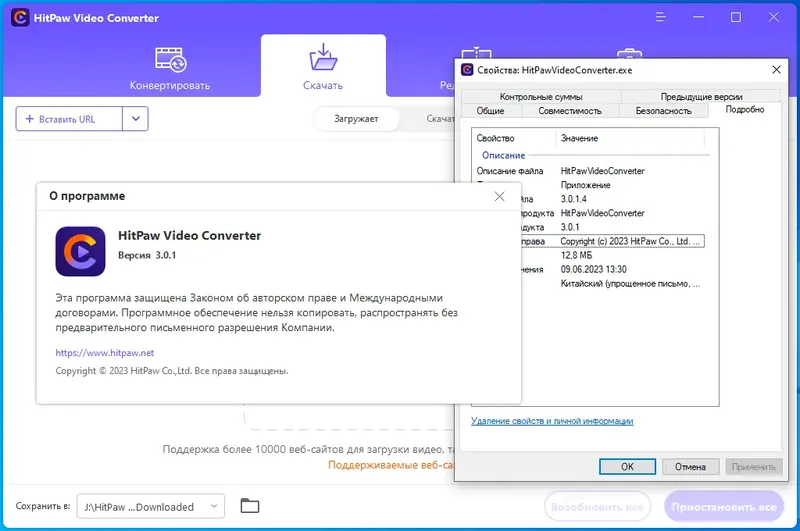Select the file version value 3.0.1.4
Viewport: 800px width, 531px height.
pyautogui.click(x=573, y=199)
